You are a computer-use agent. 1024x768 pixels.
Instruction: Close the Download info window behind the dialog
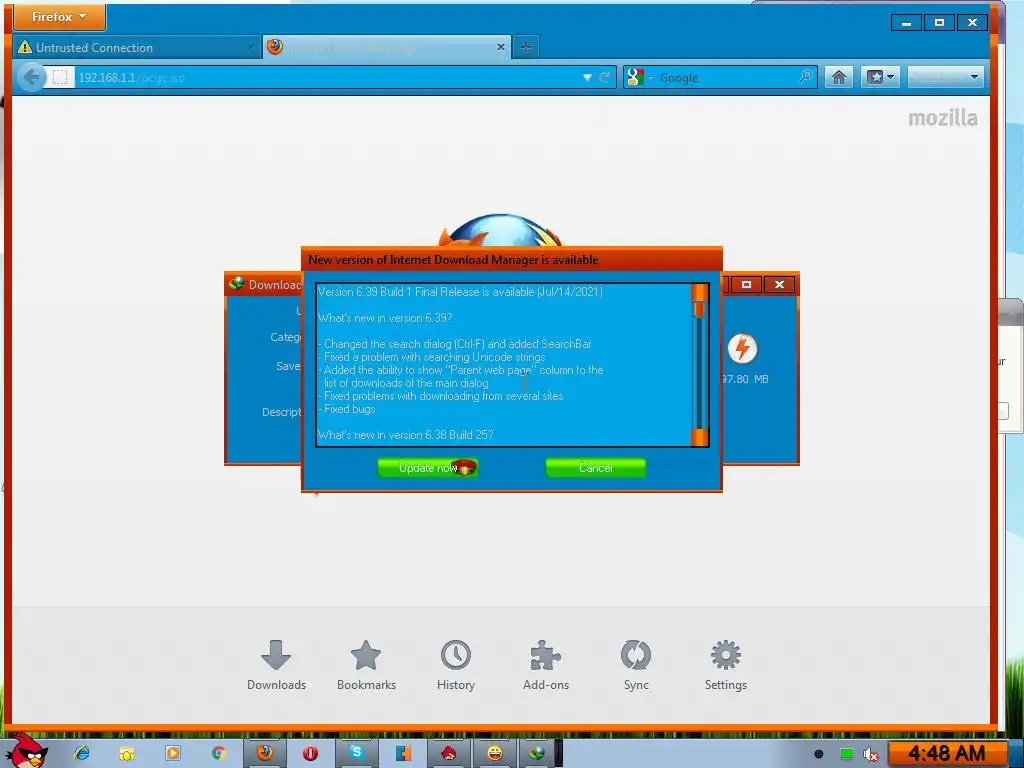point(779,285)
